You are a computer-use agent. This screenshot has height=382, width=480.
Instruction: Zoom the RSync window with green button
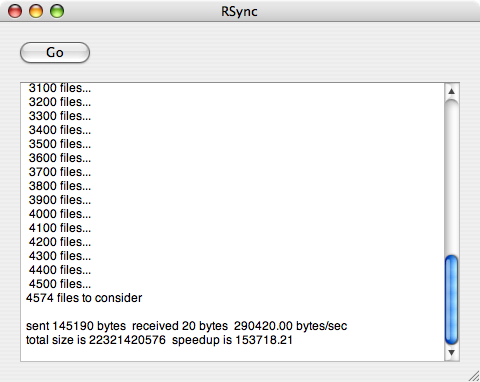pyautogui.click(x=57, y=11)
